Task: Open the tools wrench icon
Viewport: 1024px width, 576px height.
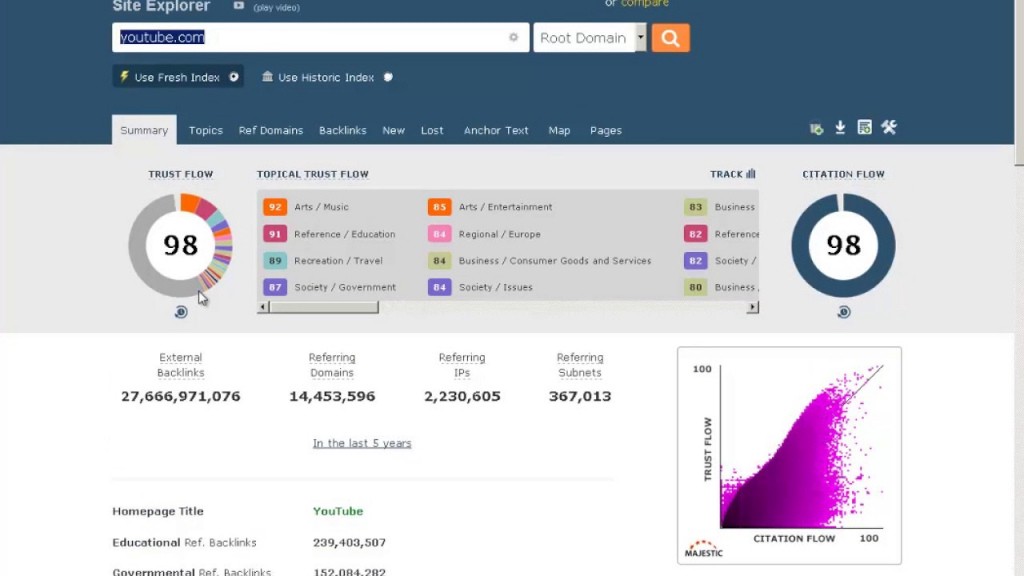Action: (x=888, y=128)
